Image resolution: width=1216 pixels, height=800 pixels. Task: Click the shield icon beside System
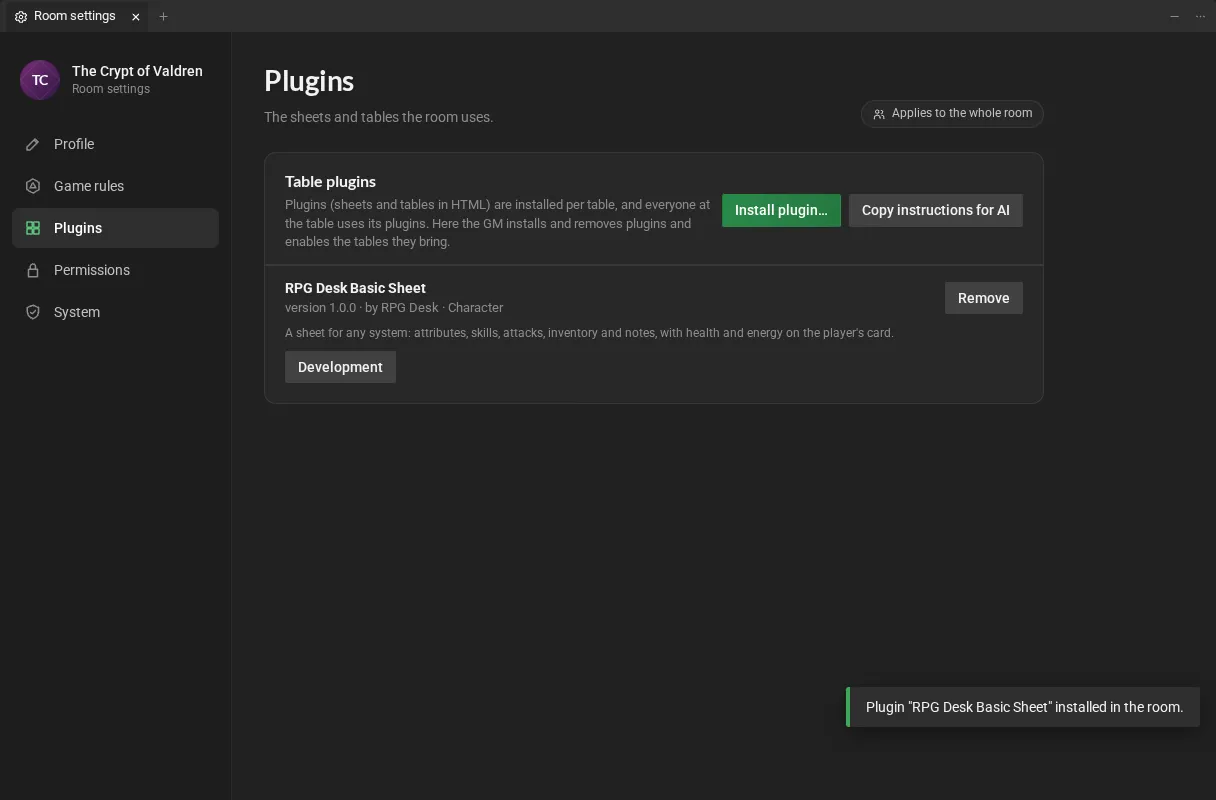[33, 312]
